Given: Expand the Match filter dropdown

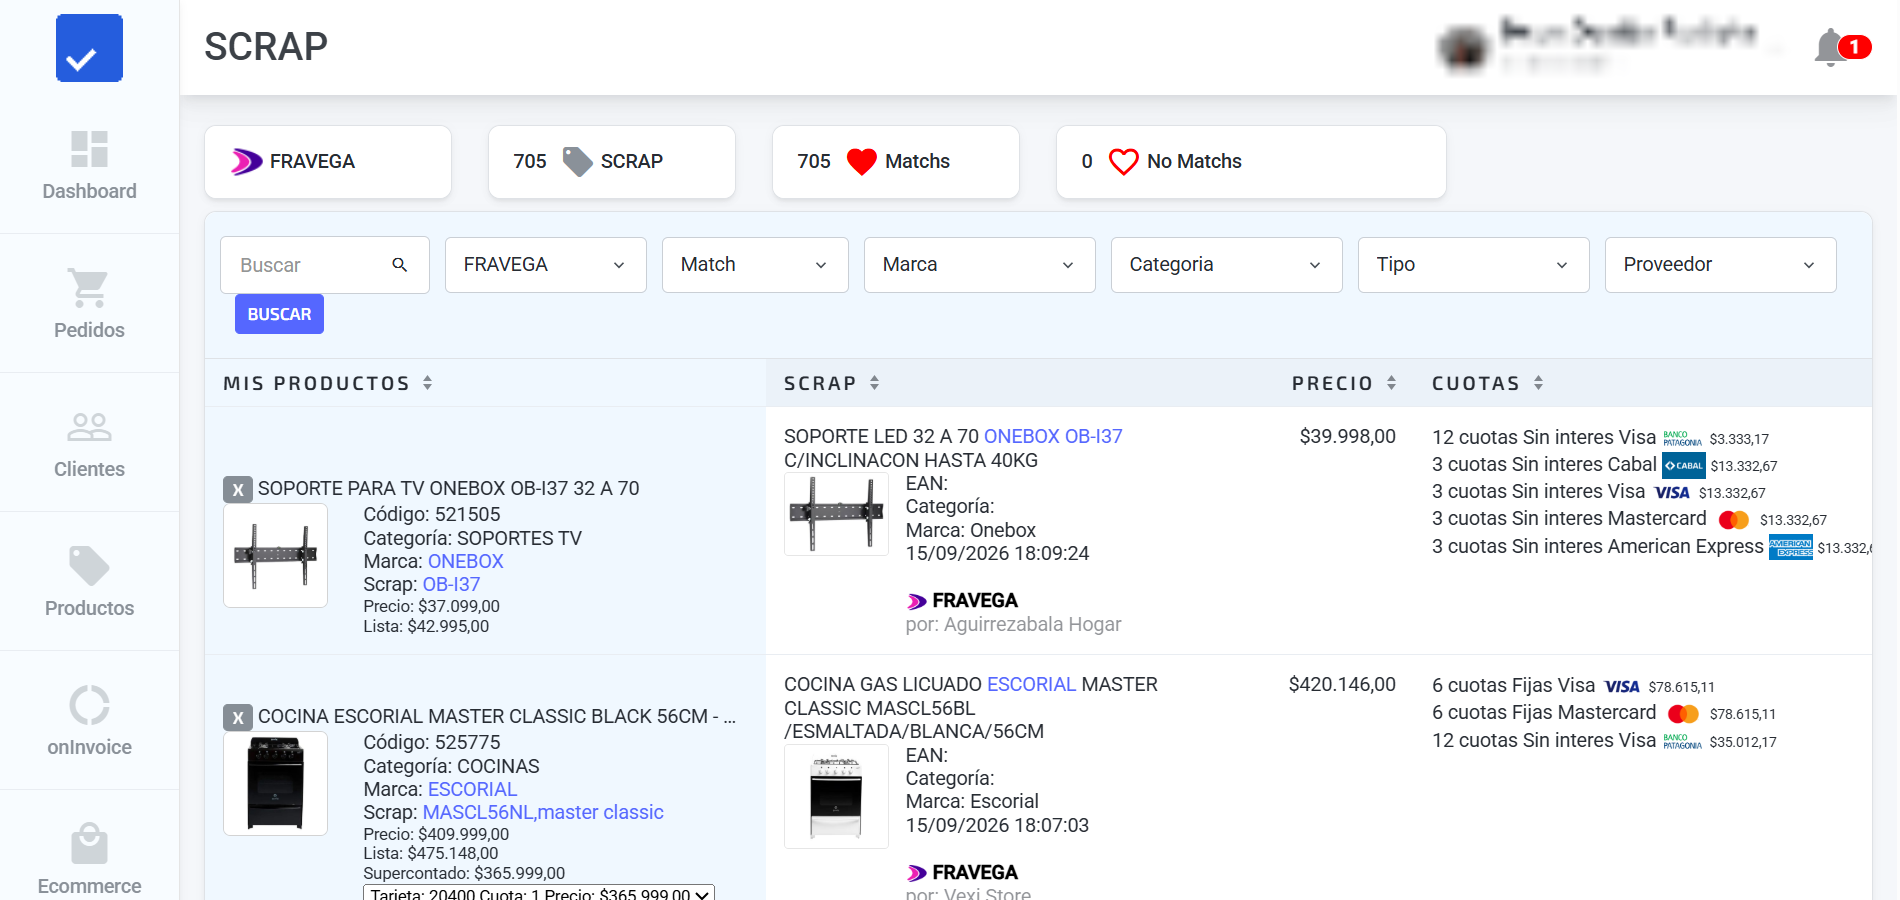Looking at the screenshot, I should [x=755, y=265].
